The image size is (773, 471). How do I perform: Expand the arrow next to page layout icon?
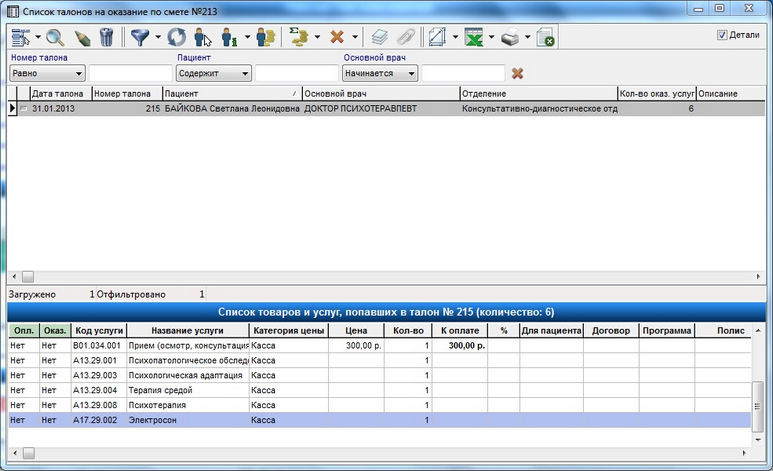coord(455,37)
